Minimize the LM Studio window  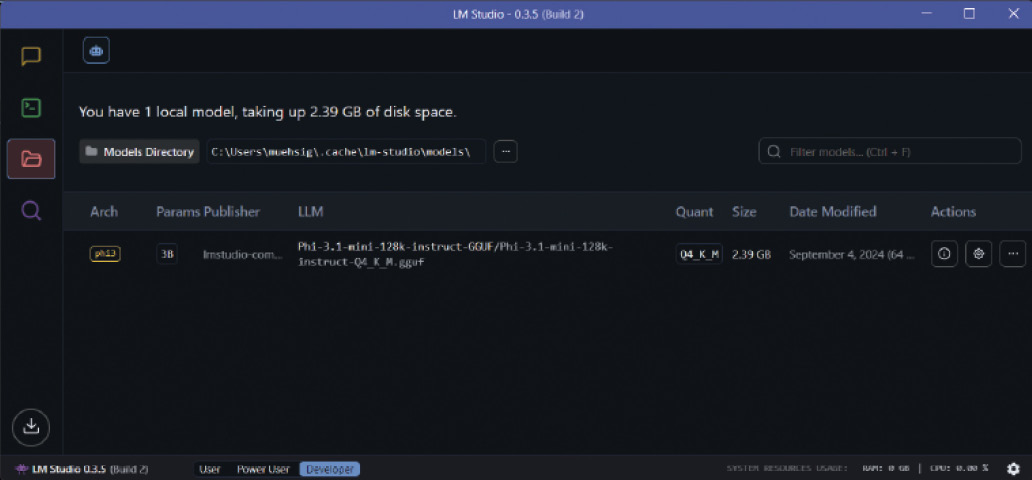pyautogui.click(x=925, y=14)
